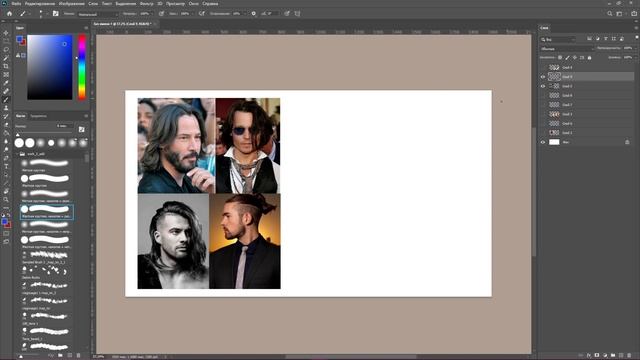Viewport: 640px width, 360px height.
Task: Select the Eyedropper tool
Action: (x=6, y=83)
